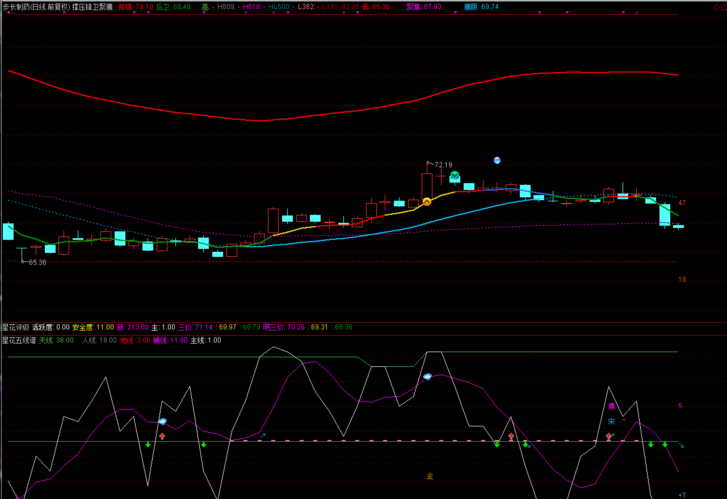This screenshot has width=727, height=499.
Task: Click the 星花五线谱 indicator title
Action: tap(19, 340)
